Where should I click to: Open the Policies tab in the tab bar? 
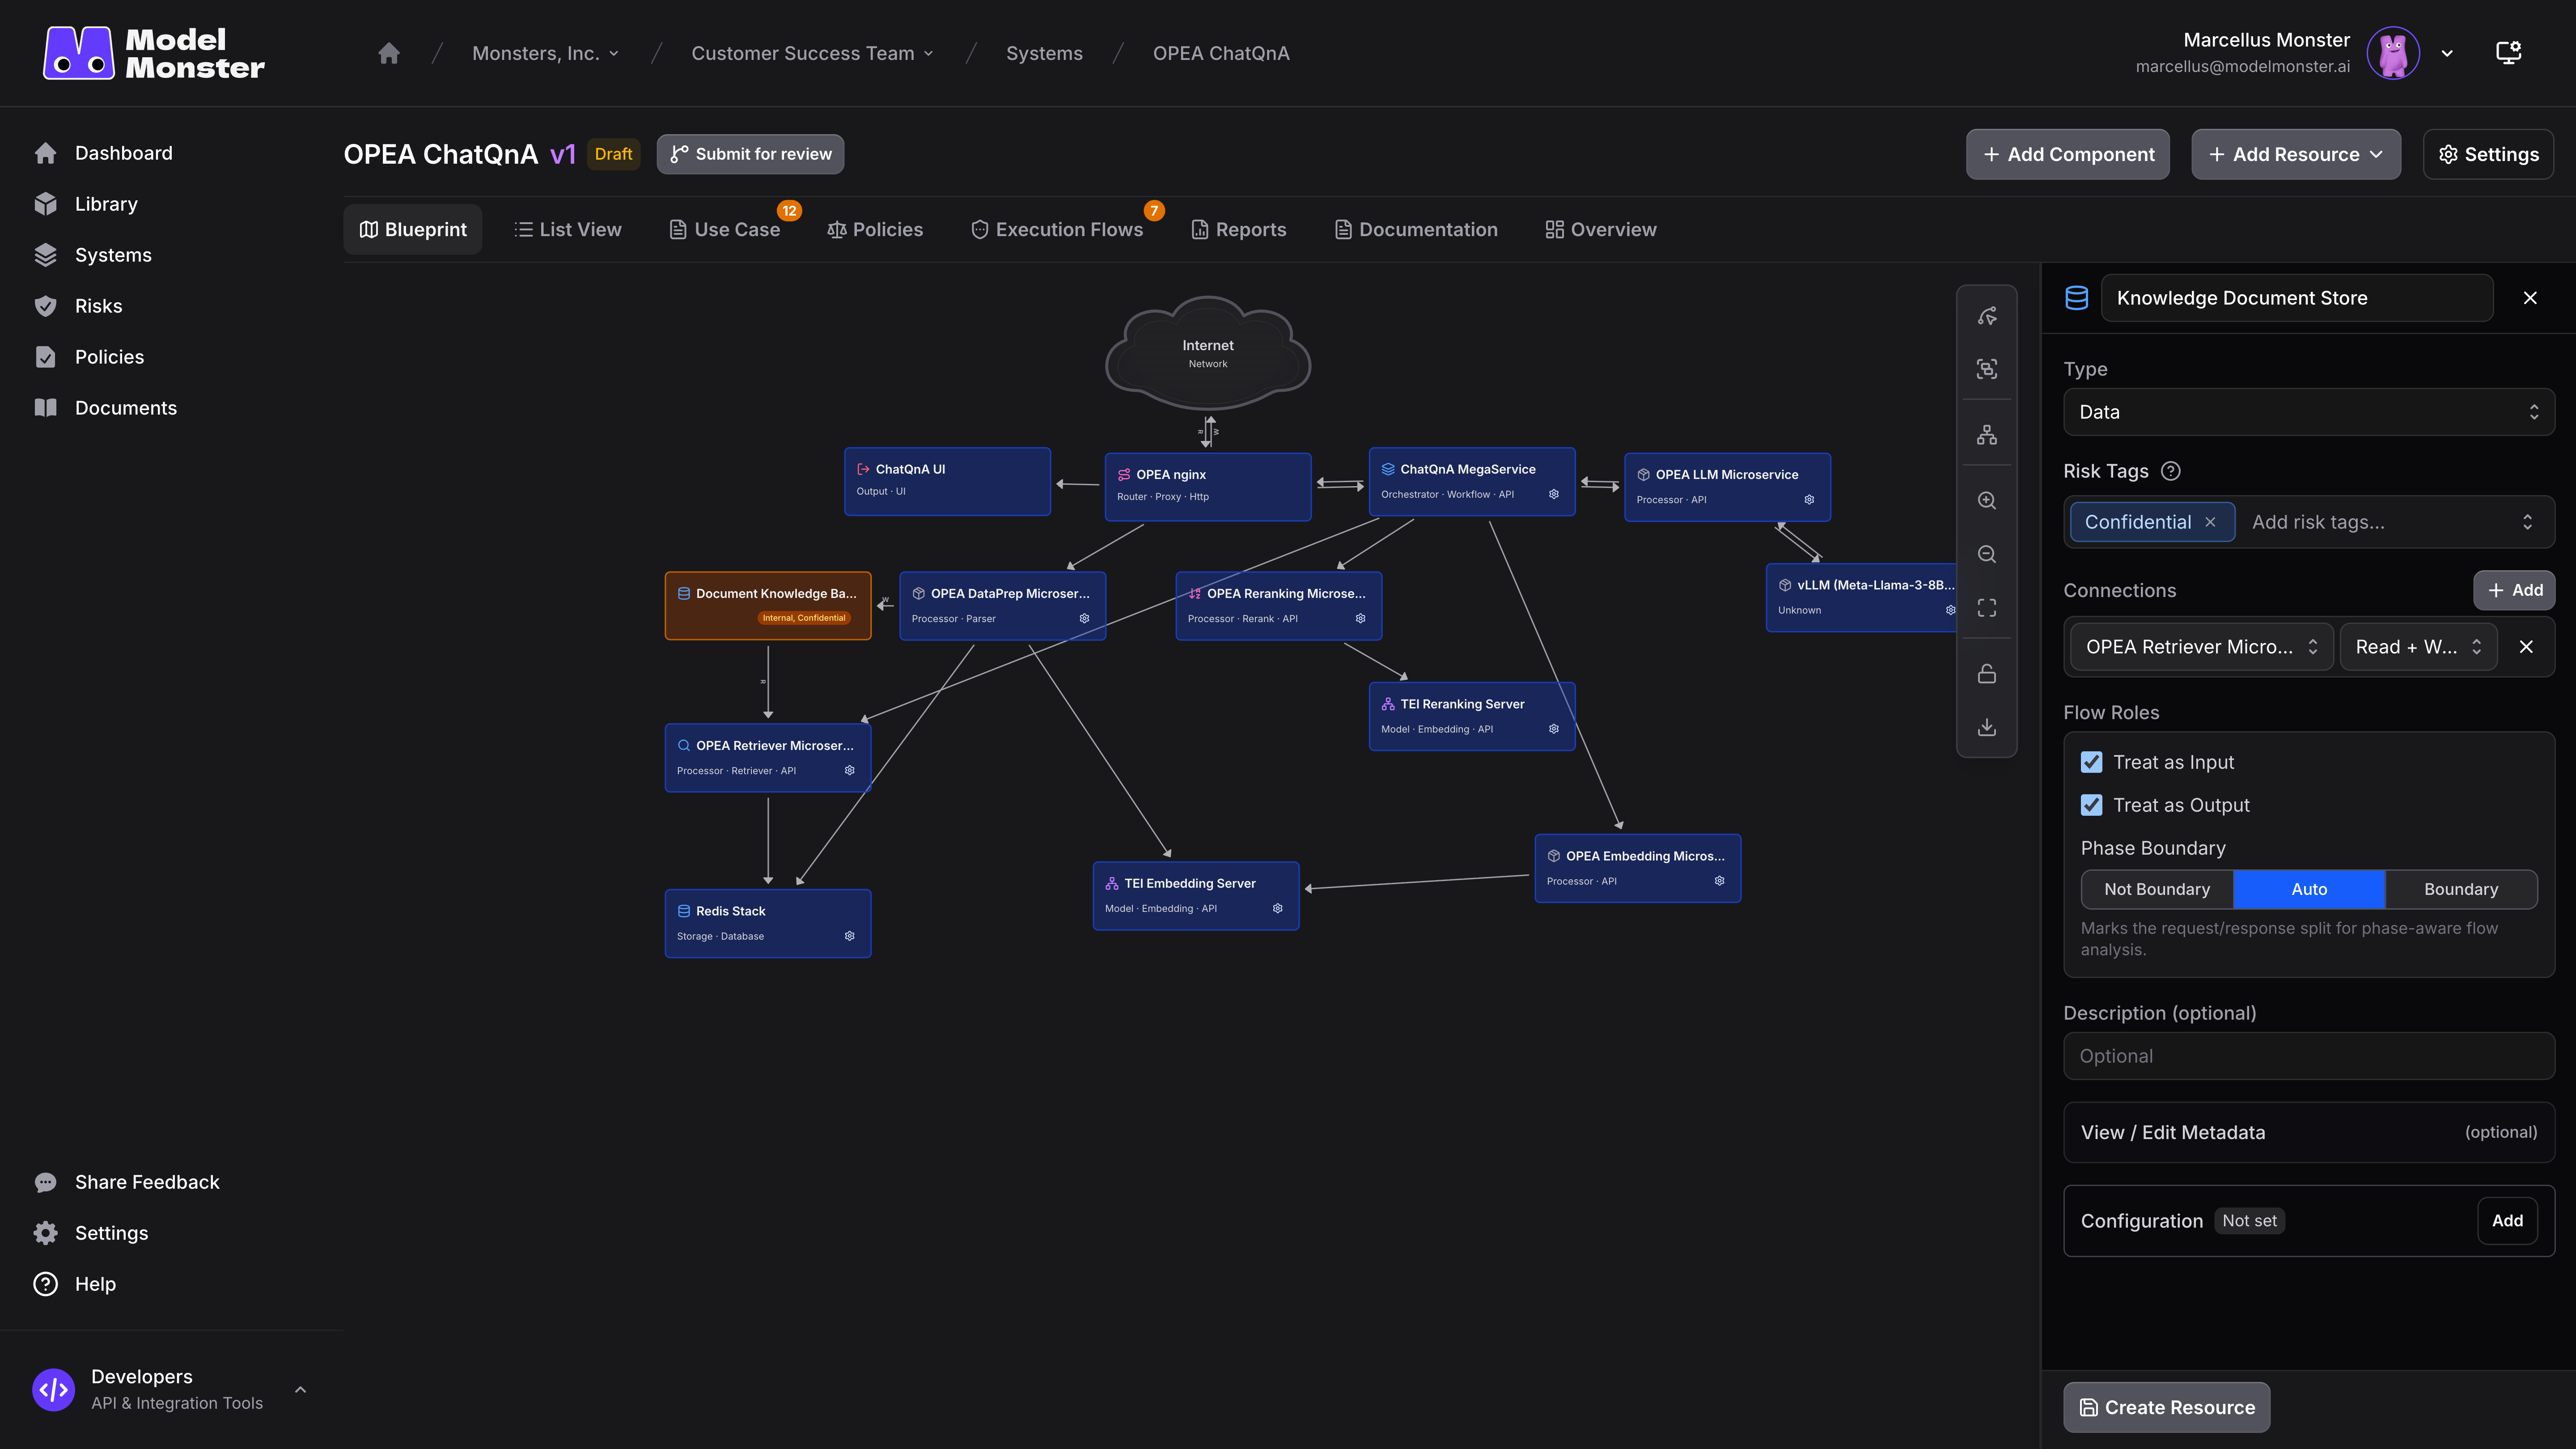click(x=875, y=229)
